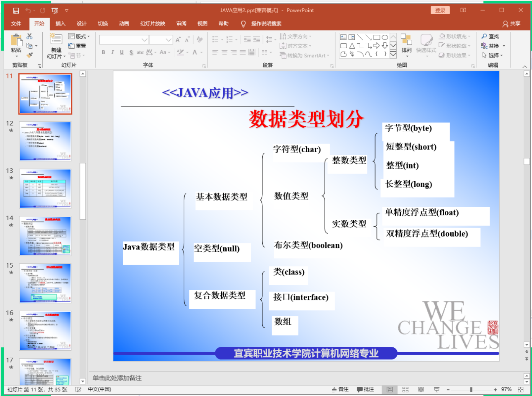Click the notes button in status bar

pos(340,390)
